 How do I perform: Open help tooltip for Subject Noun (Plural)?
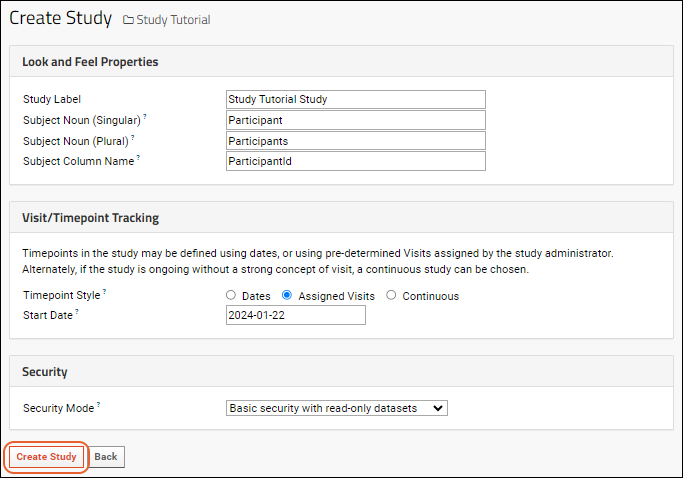tap(133, 137)
